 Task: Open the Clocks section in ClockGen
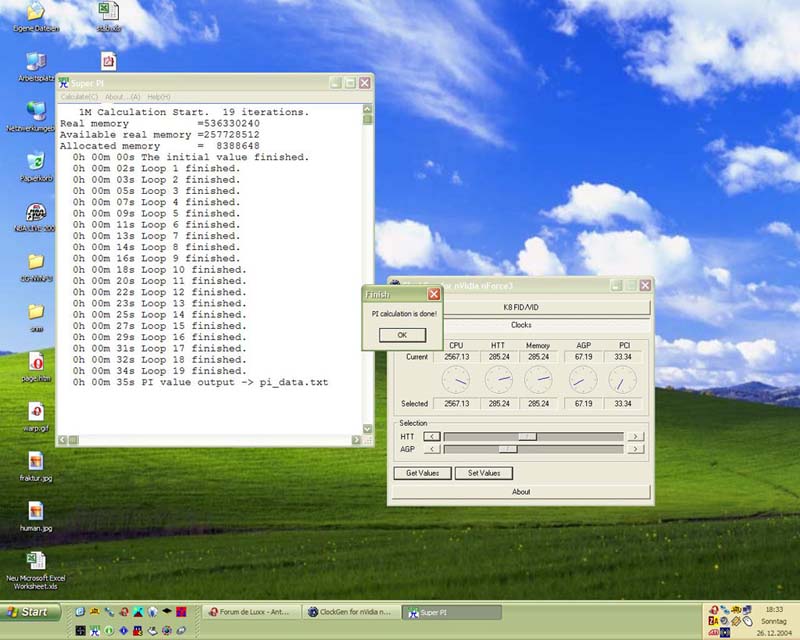click(x=521, y=325)
